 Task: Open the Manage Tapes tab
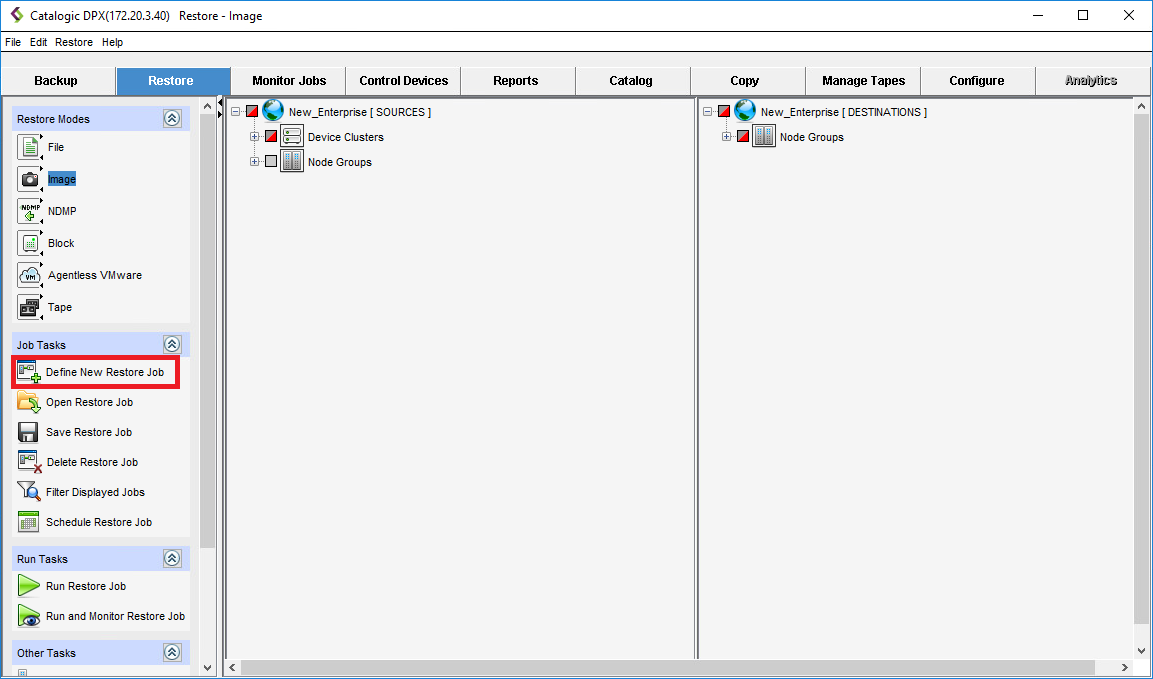(x=862, y=81)
